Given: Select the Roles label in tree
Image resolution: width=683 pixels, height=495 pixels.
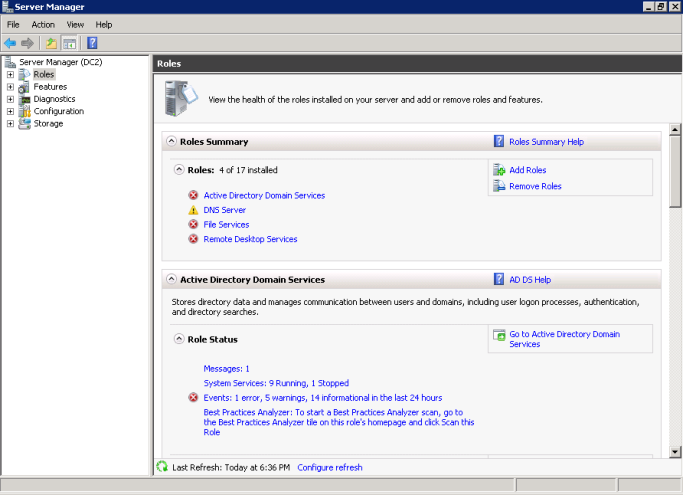Looking at the screenshot, I should [44, 75].
